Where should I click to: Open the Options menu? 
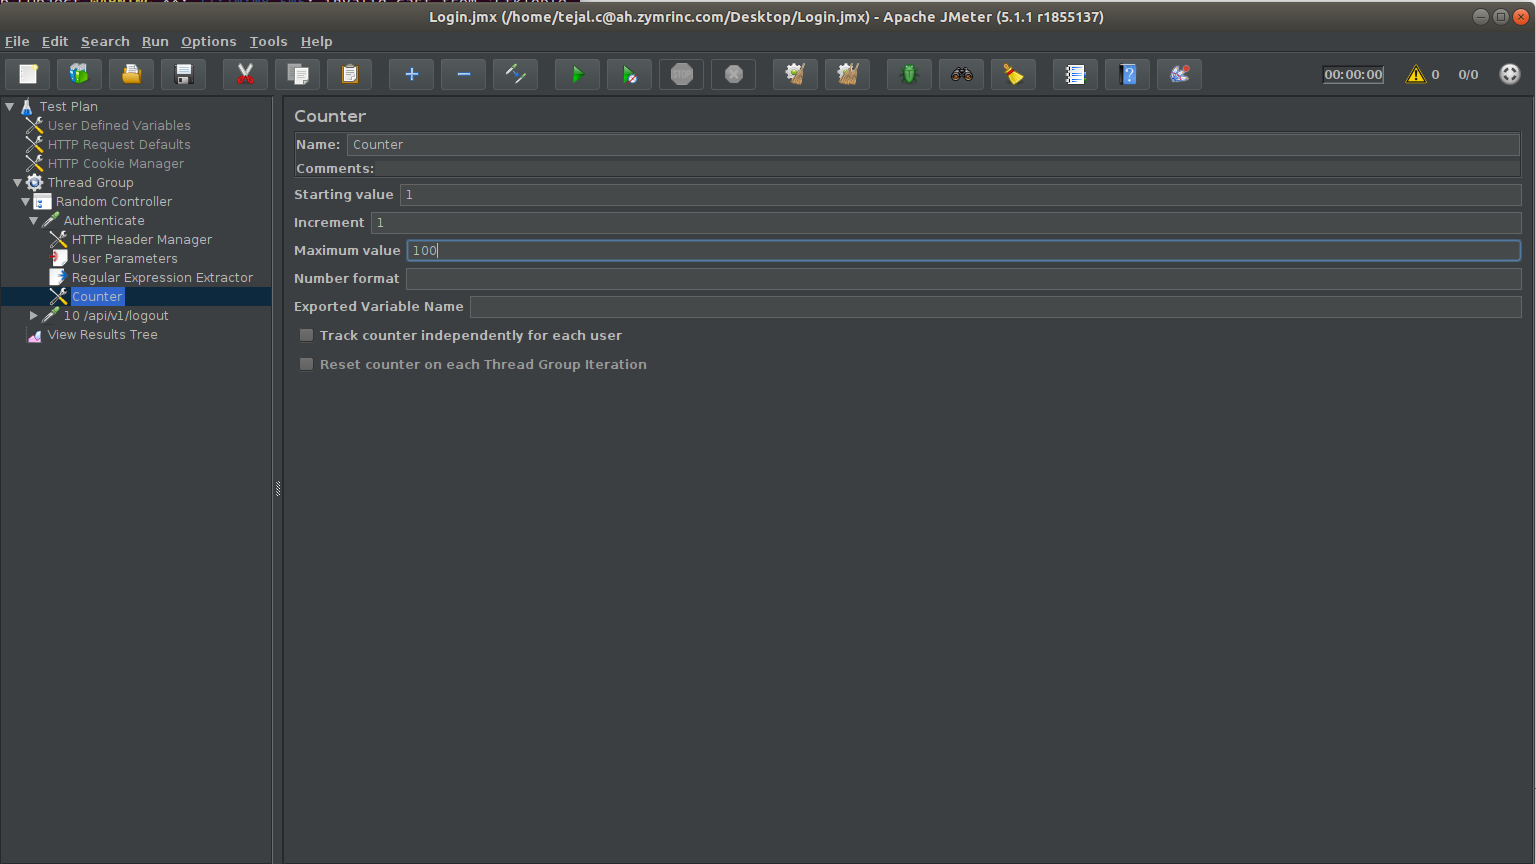coord(208,41)
